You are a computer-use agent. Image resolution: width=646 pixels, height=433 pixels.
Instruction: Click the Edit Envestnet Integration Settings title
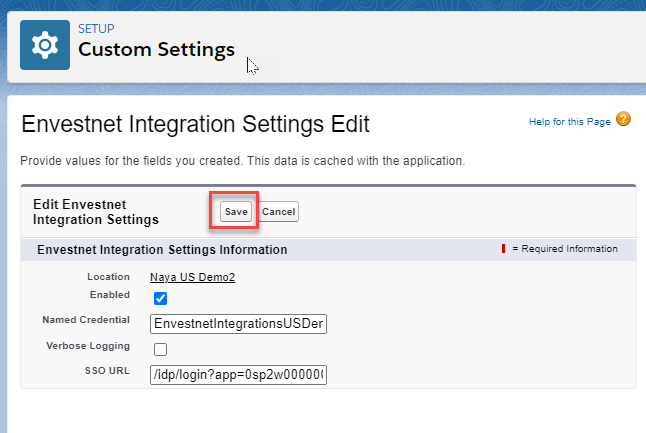(x=96, y=212)
